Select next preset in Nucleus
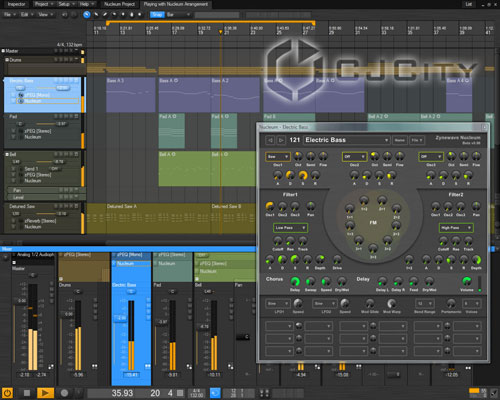This screenshot has height=400, width=500. point(281,140)
